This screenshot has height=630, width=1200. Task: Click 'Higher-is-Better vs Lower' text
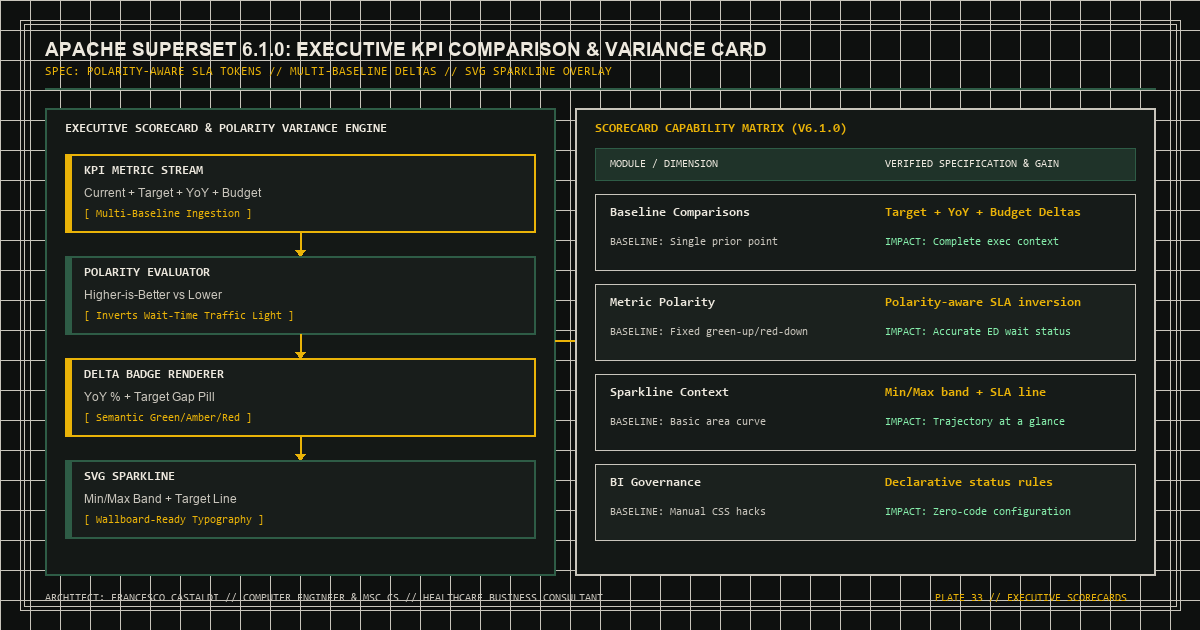[x=153, y=295]
